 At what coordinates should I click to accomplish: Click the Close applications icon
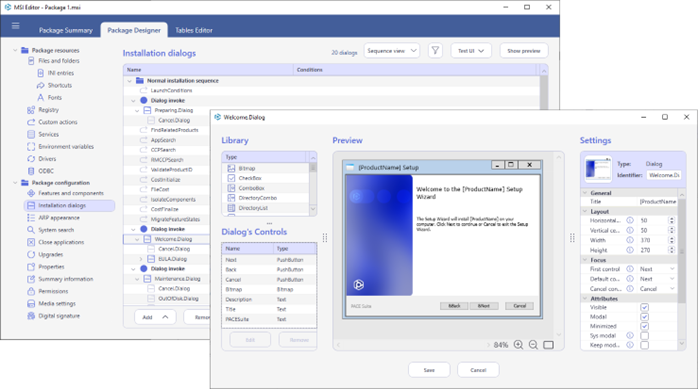point(31,242)
